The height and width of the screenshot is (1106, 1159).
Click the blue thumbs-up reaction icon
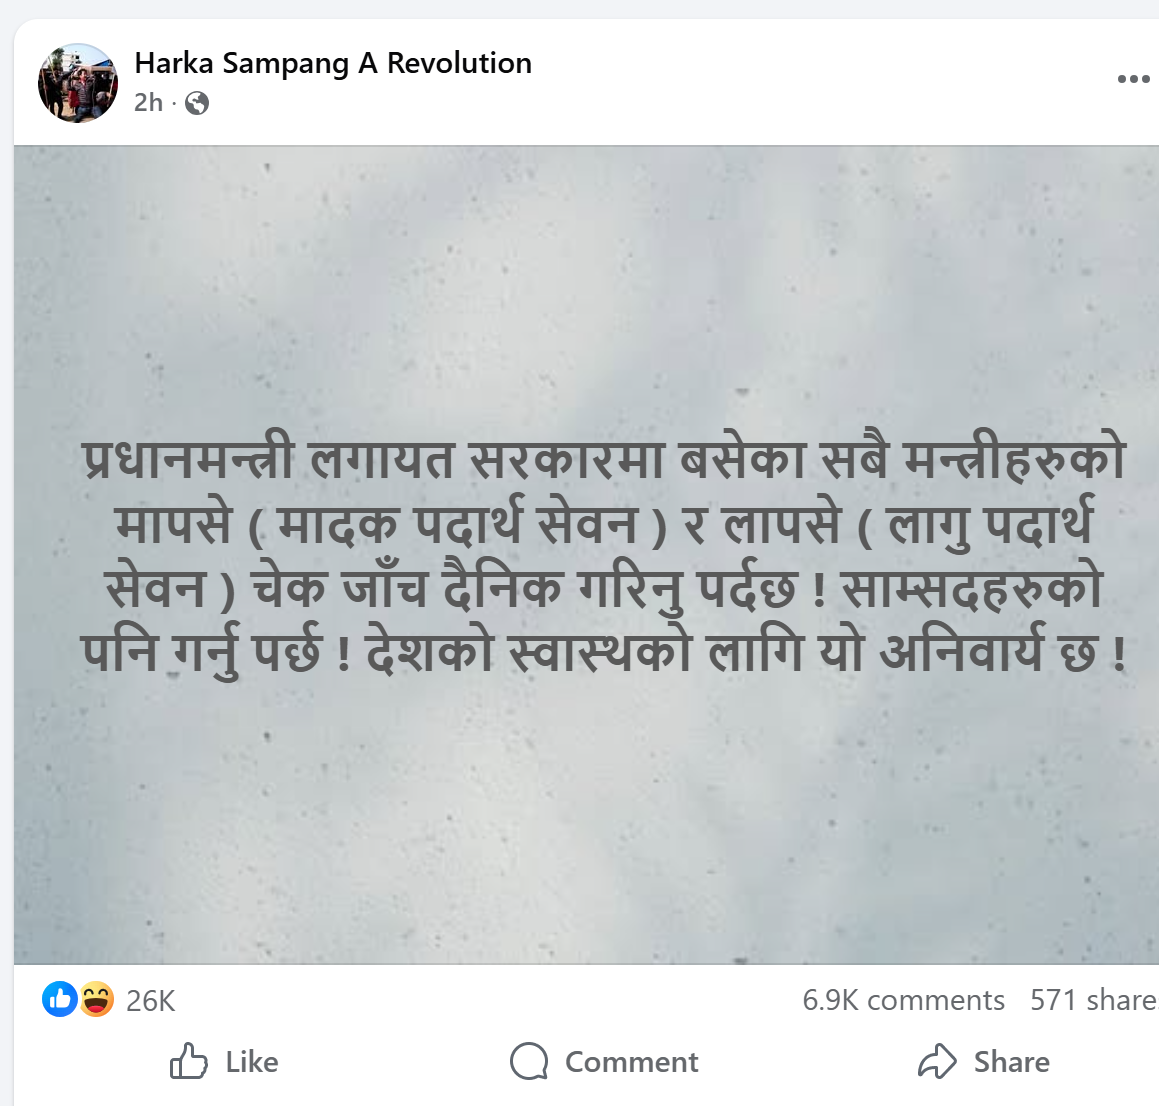[60, 999]
